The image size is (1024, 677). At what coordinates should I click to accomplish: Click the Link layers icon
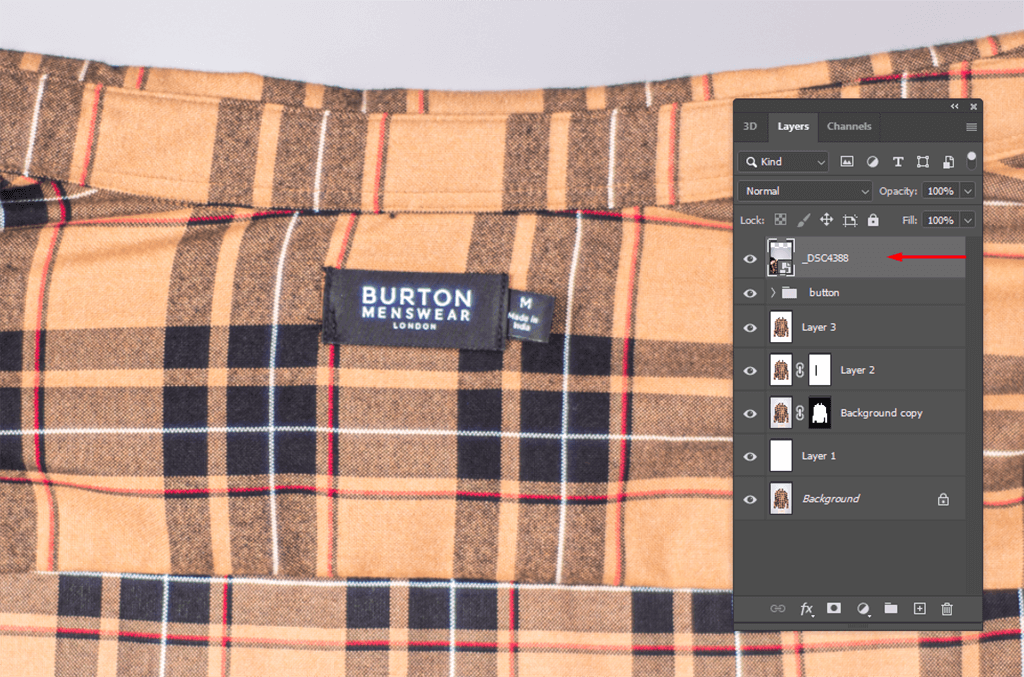pyautogui.click(x=777, y=608)
